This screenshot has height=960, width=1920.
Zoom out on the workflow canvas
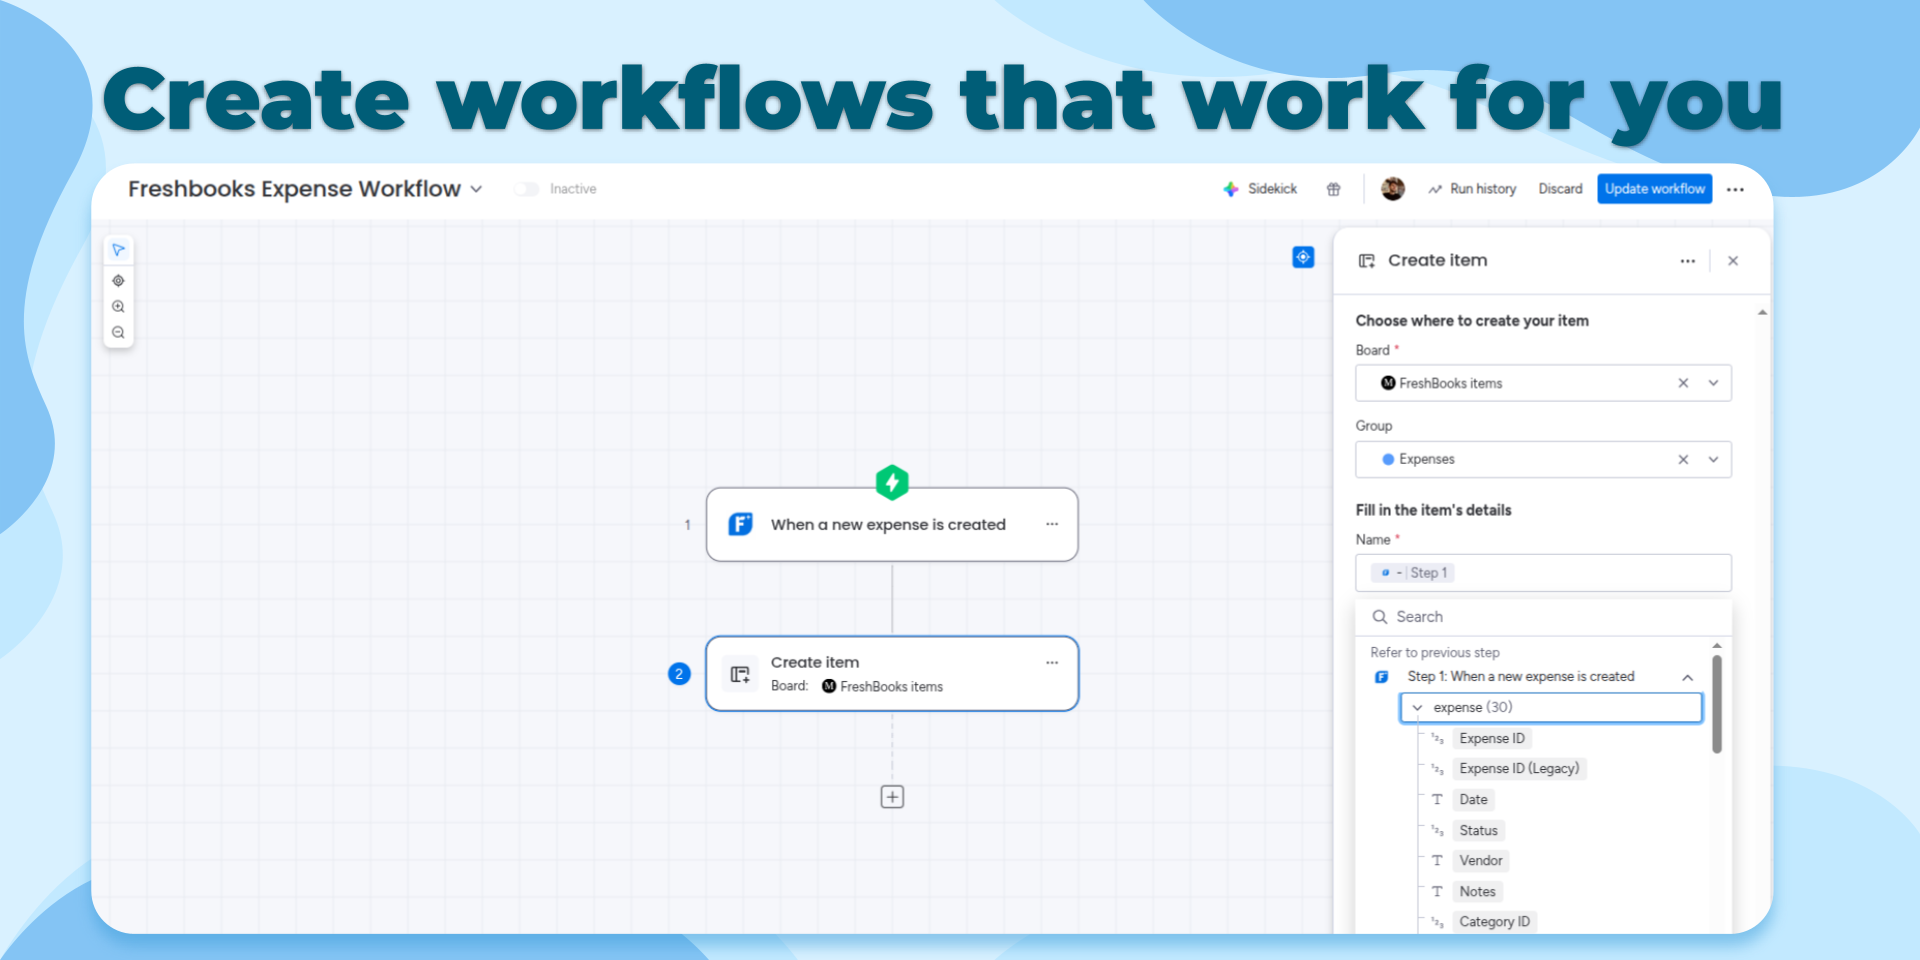coord(118,333)
